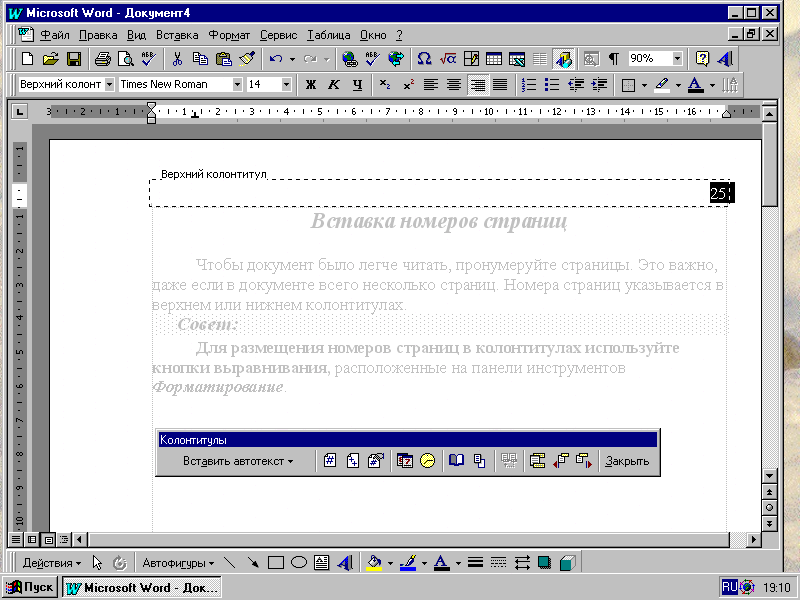The height and width of the screenshot is (600, 800).
Task: Center the text alignment
Action: [x=454, y=85]
